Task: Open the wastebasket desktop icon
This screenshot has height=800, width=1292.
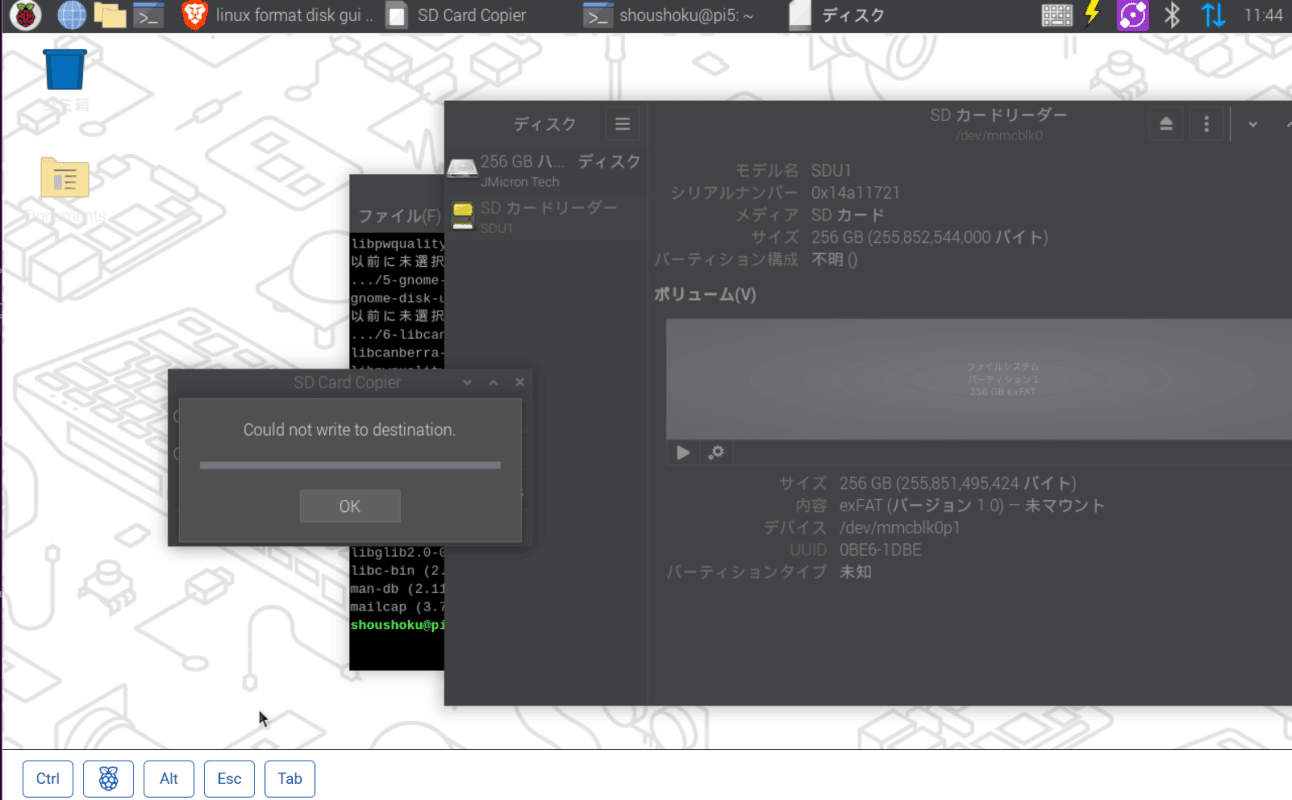Action: pos(65,72)
